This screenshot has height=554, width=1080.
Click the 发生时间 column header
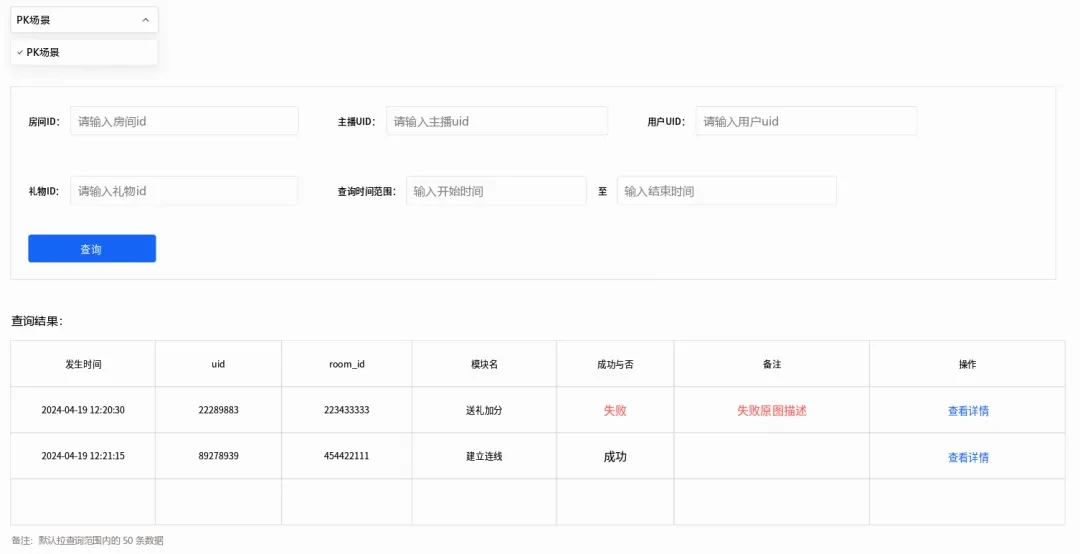tap(83, 364)
